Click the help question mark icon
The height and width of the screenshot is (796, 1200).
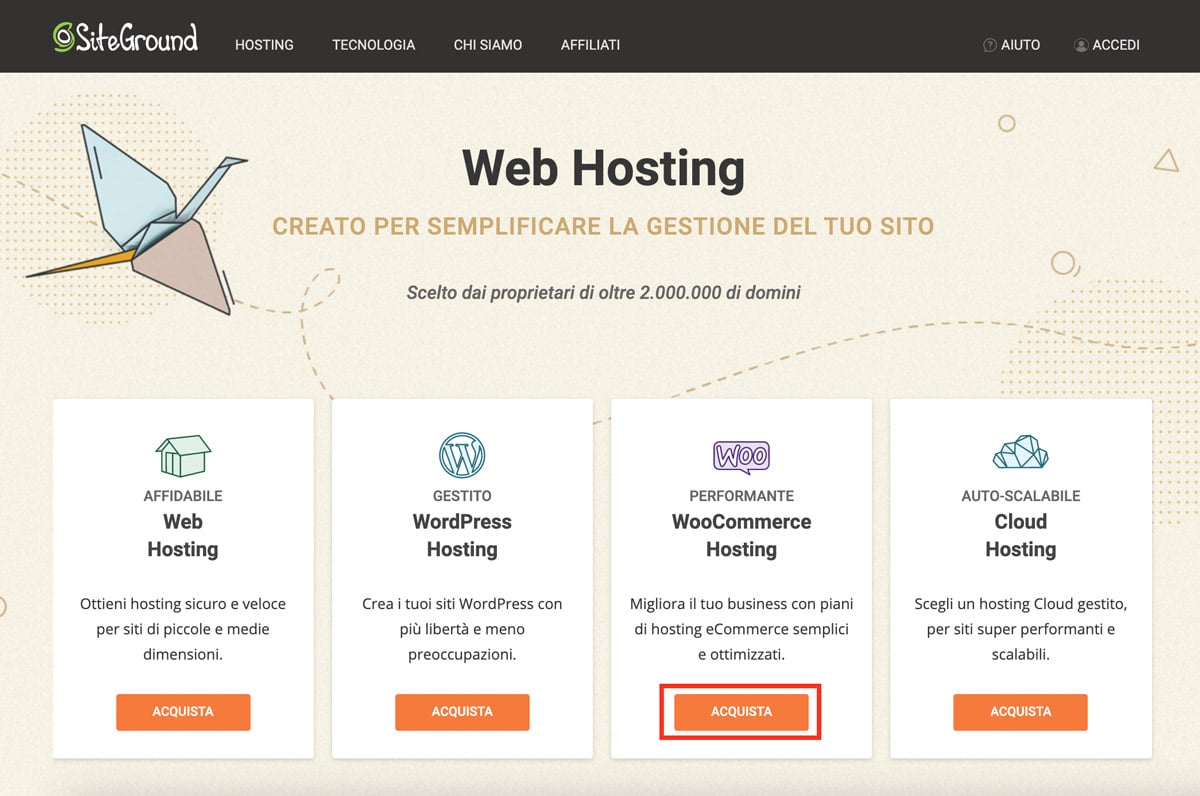coord(990,45)
